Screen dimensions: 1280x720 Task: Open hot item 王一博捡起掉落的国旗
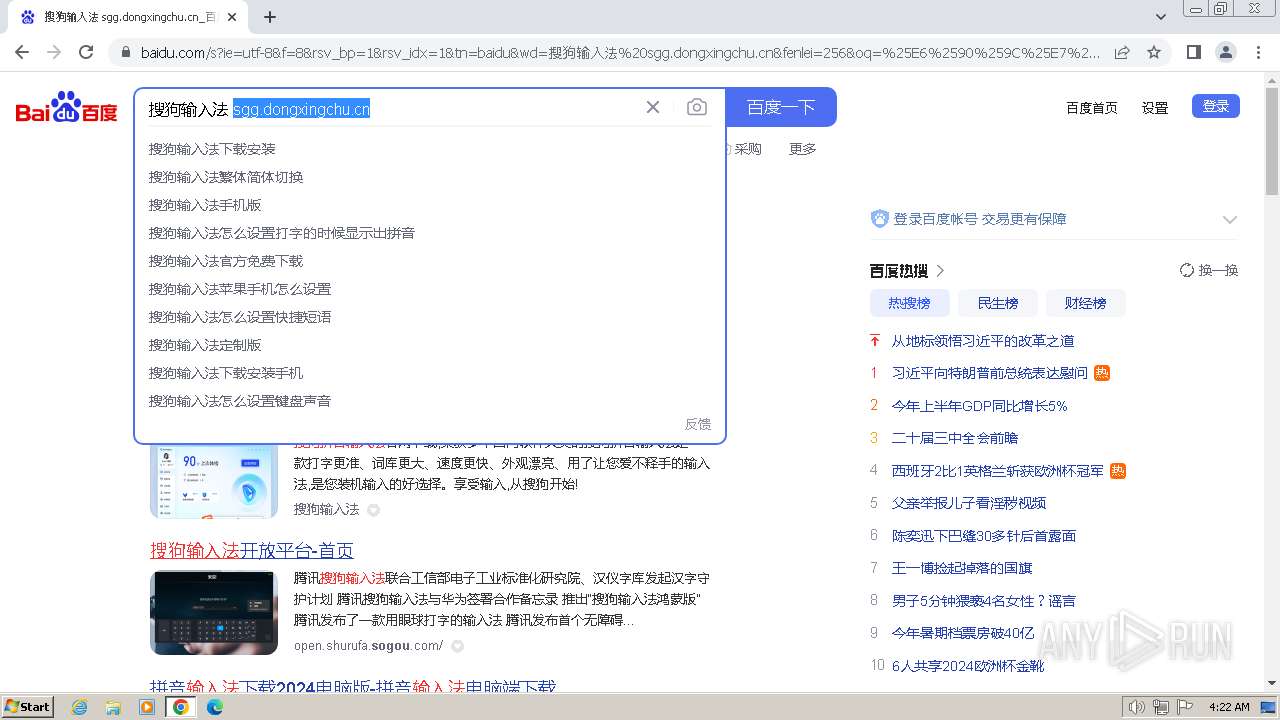962,568
